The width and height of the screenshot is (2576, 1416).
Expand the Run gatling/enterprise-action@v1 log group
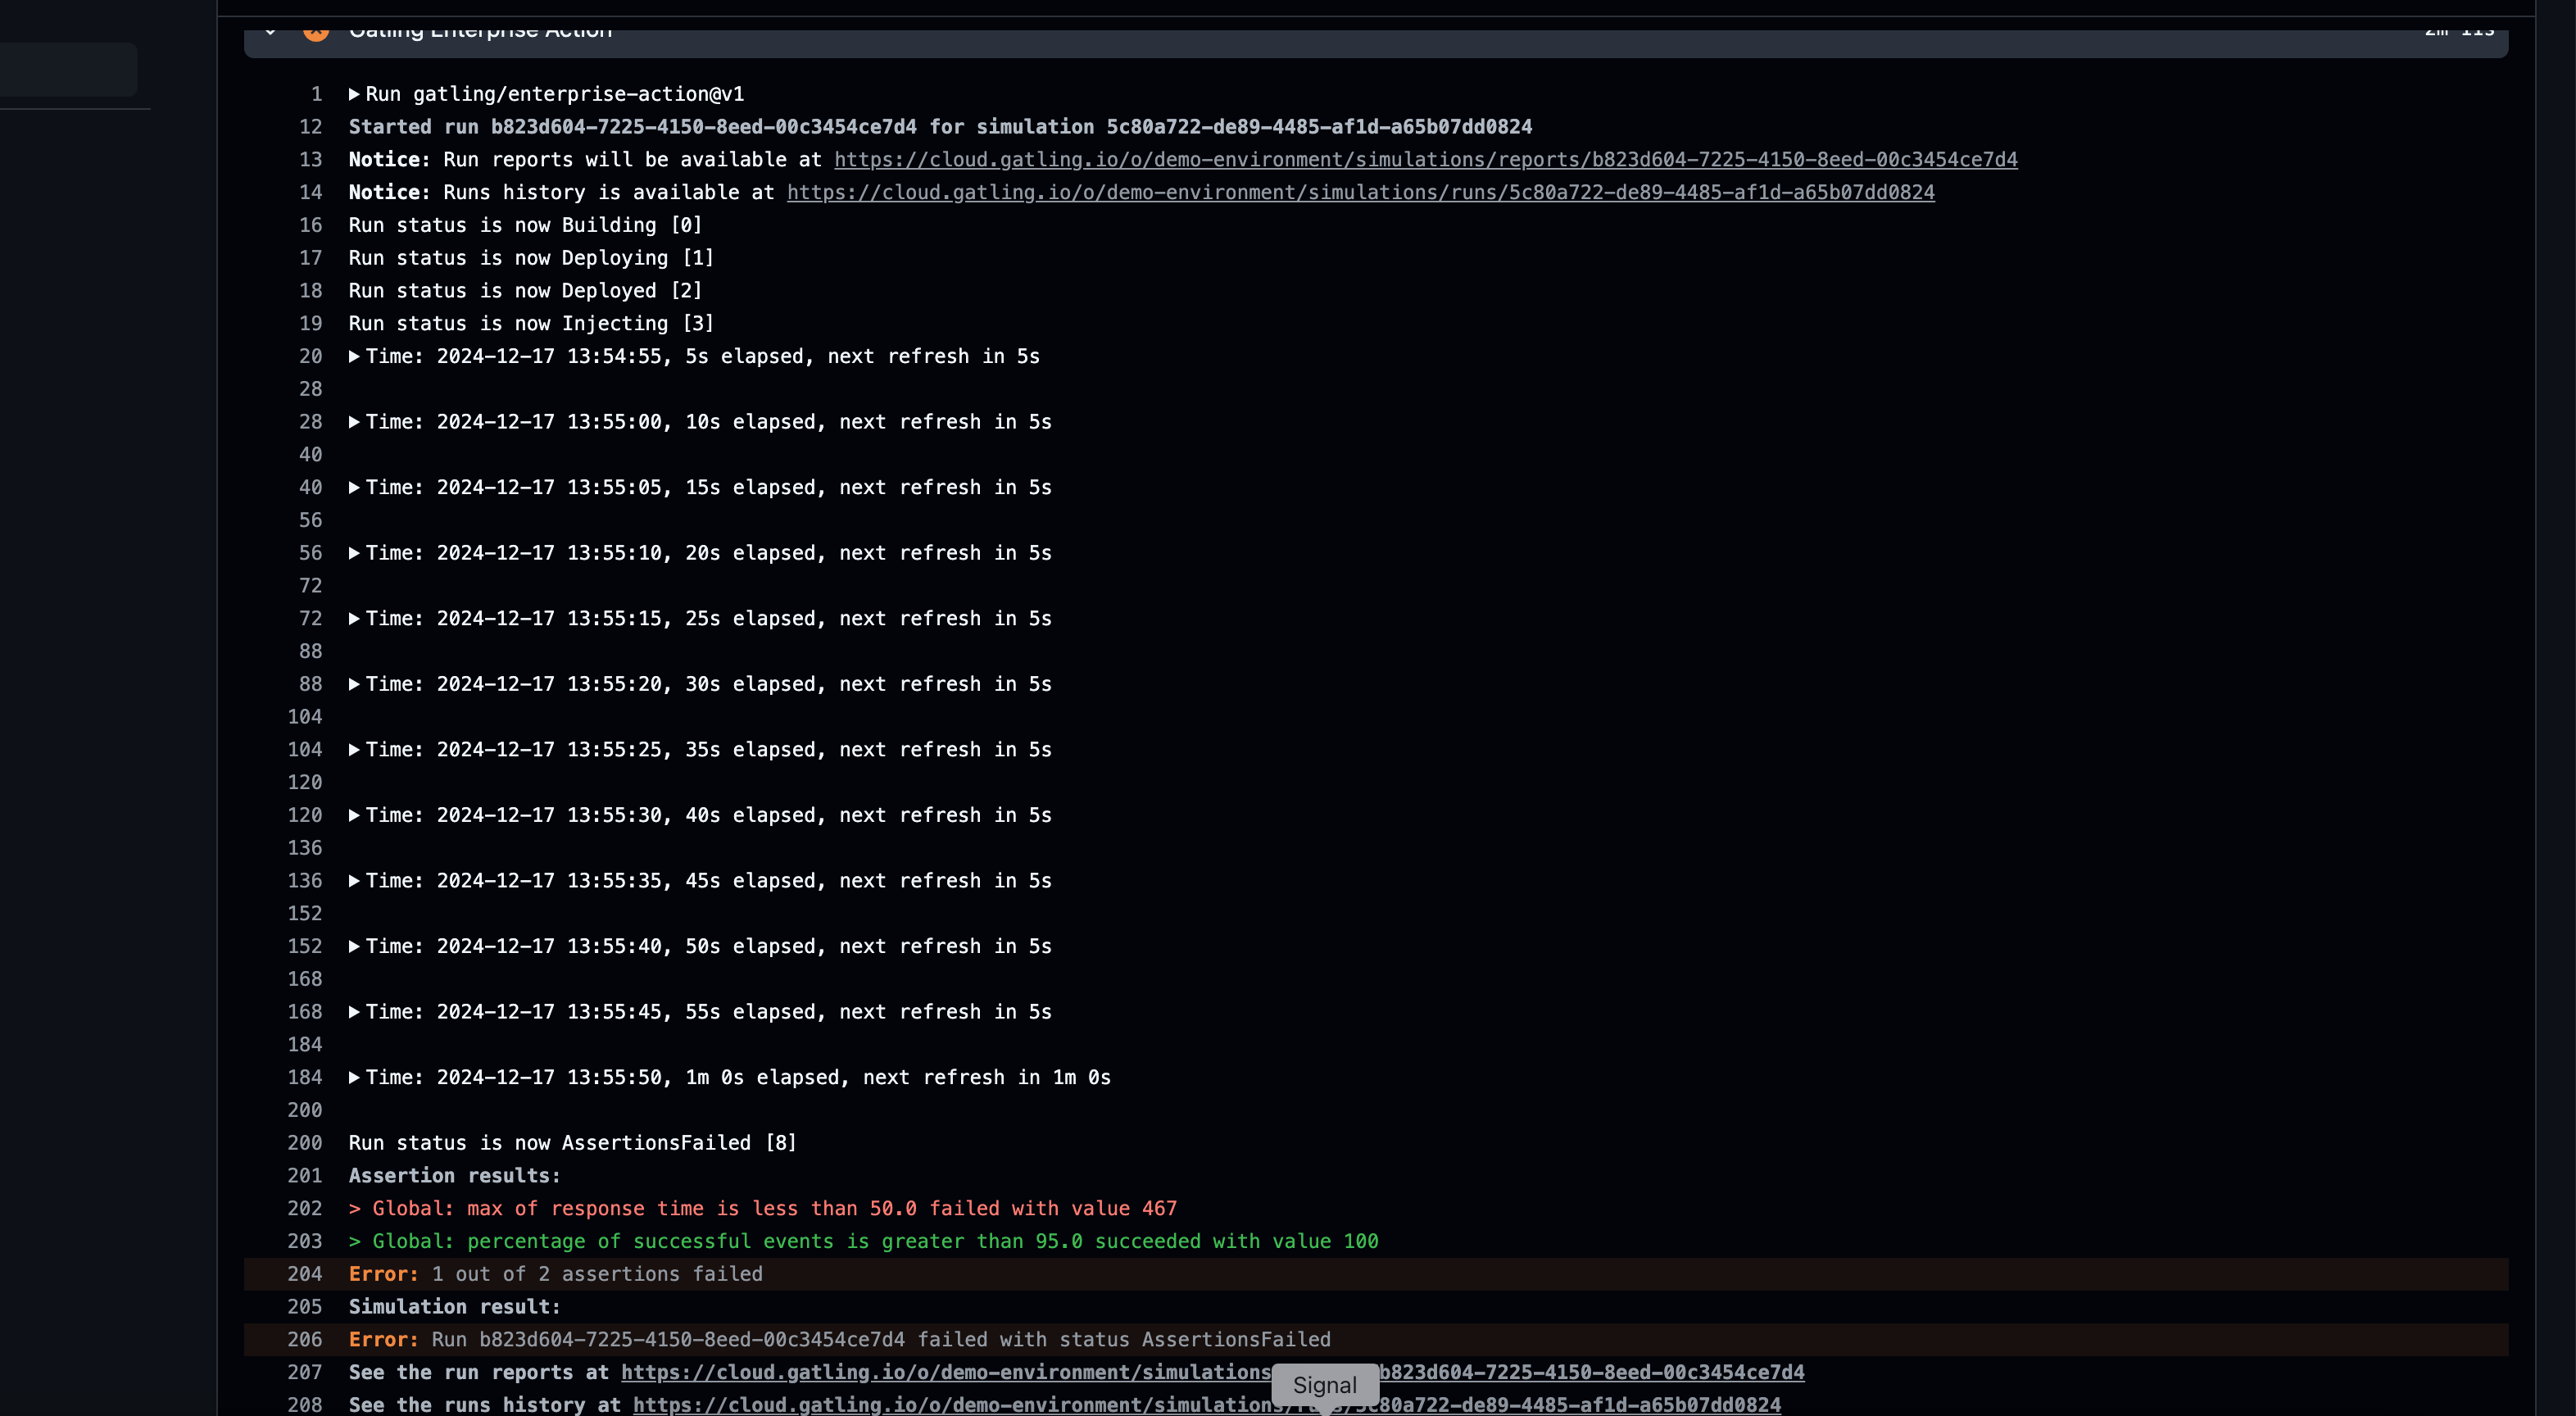tap(354, 94)
